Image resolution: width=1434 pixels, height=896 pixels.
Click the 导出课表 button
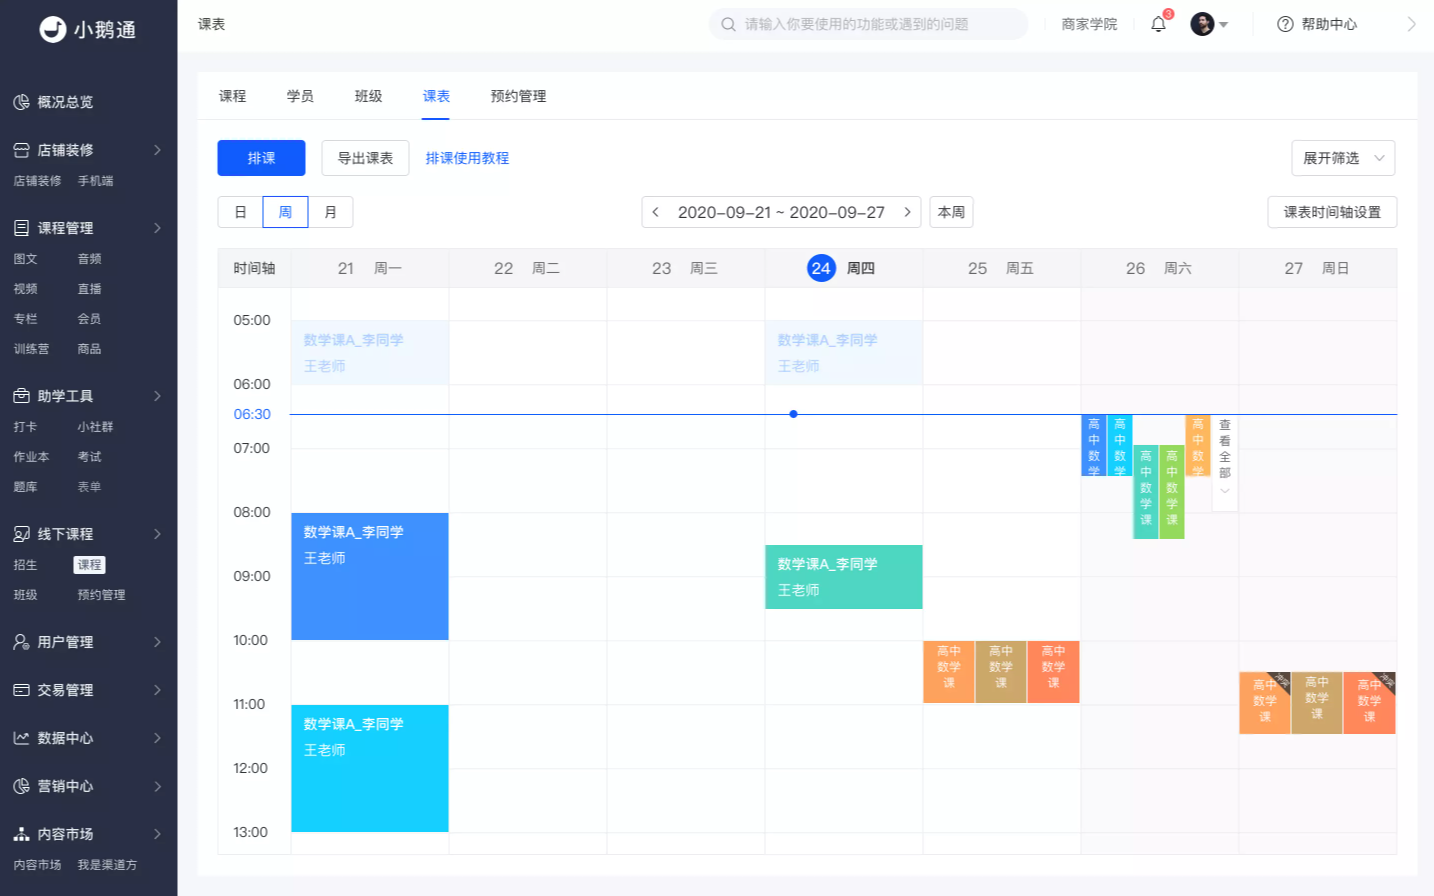point(365,158)
